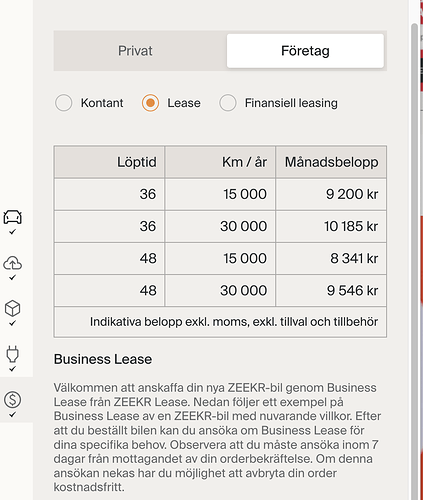Viewport: 423px width, 500px height.
Task: Click the Business Lease heading
Action: pyautogui.click(x=103, y=359)
